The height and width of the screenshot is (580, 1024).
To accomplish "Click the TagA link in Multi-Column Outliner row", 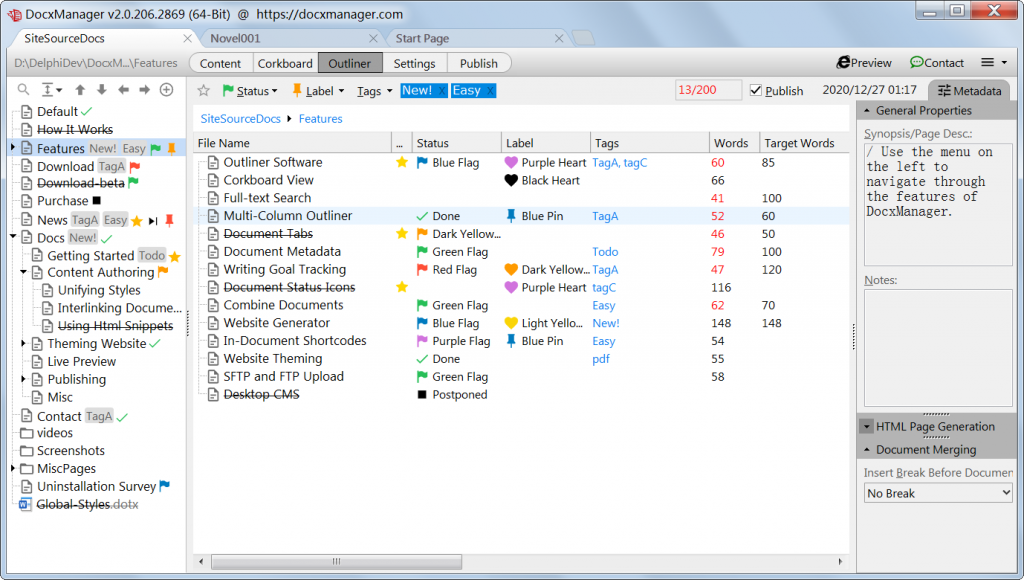I will coord(605,216).
